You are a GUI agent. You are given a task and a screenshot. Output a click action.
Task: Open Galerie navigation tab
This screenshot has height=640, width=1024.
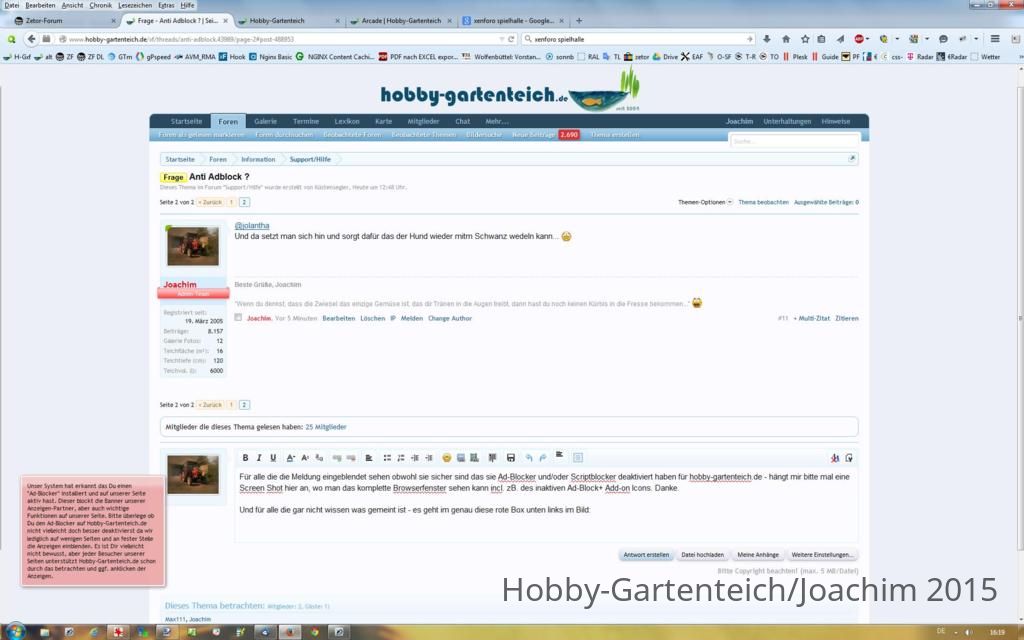[x=265, y=121]
